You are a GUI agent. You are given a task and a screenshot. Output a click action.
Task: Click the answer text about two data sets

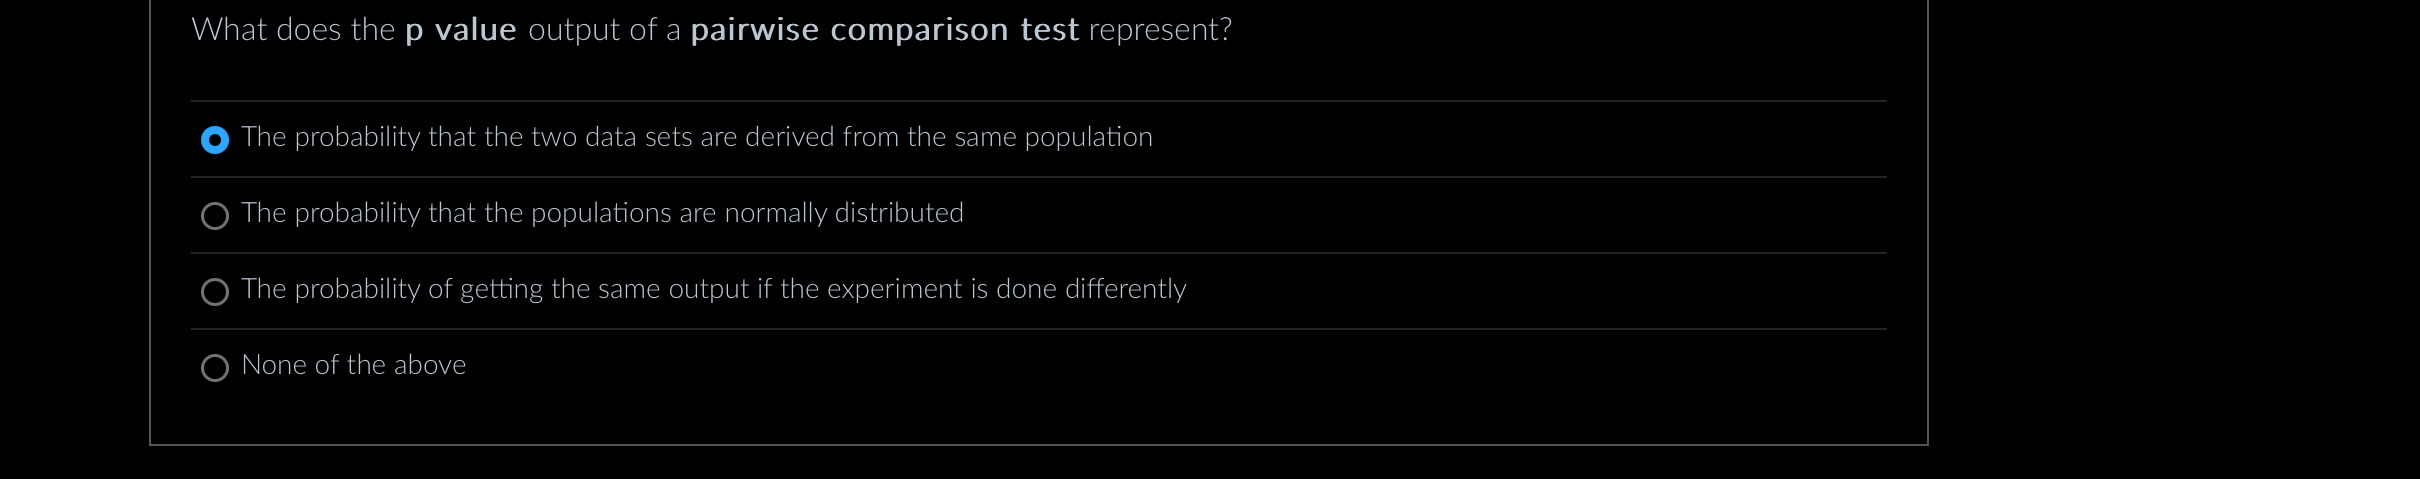[x=696, y=137]
